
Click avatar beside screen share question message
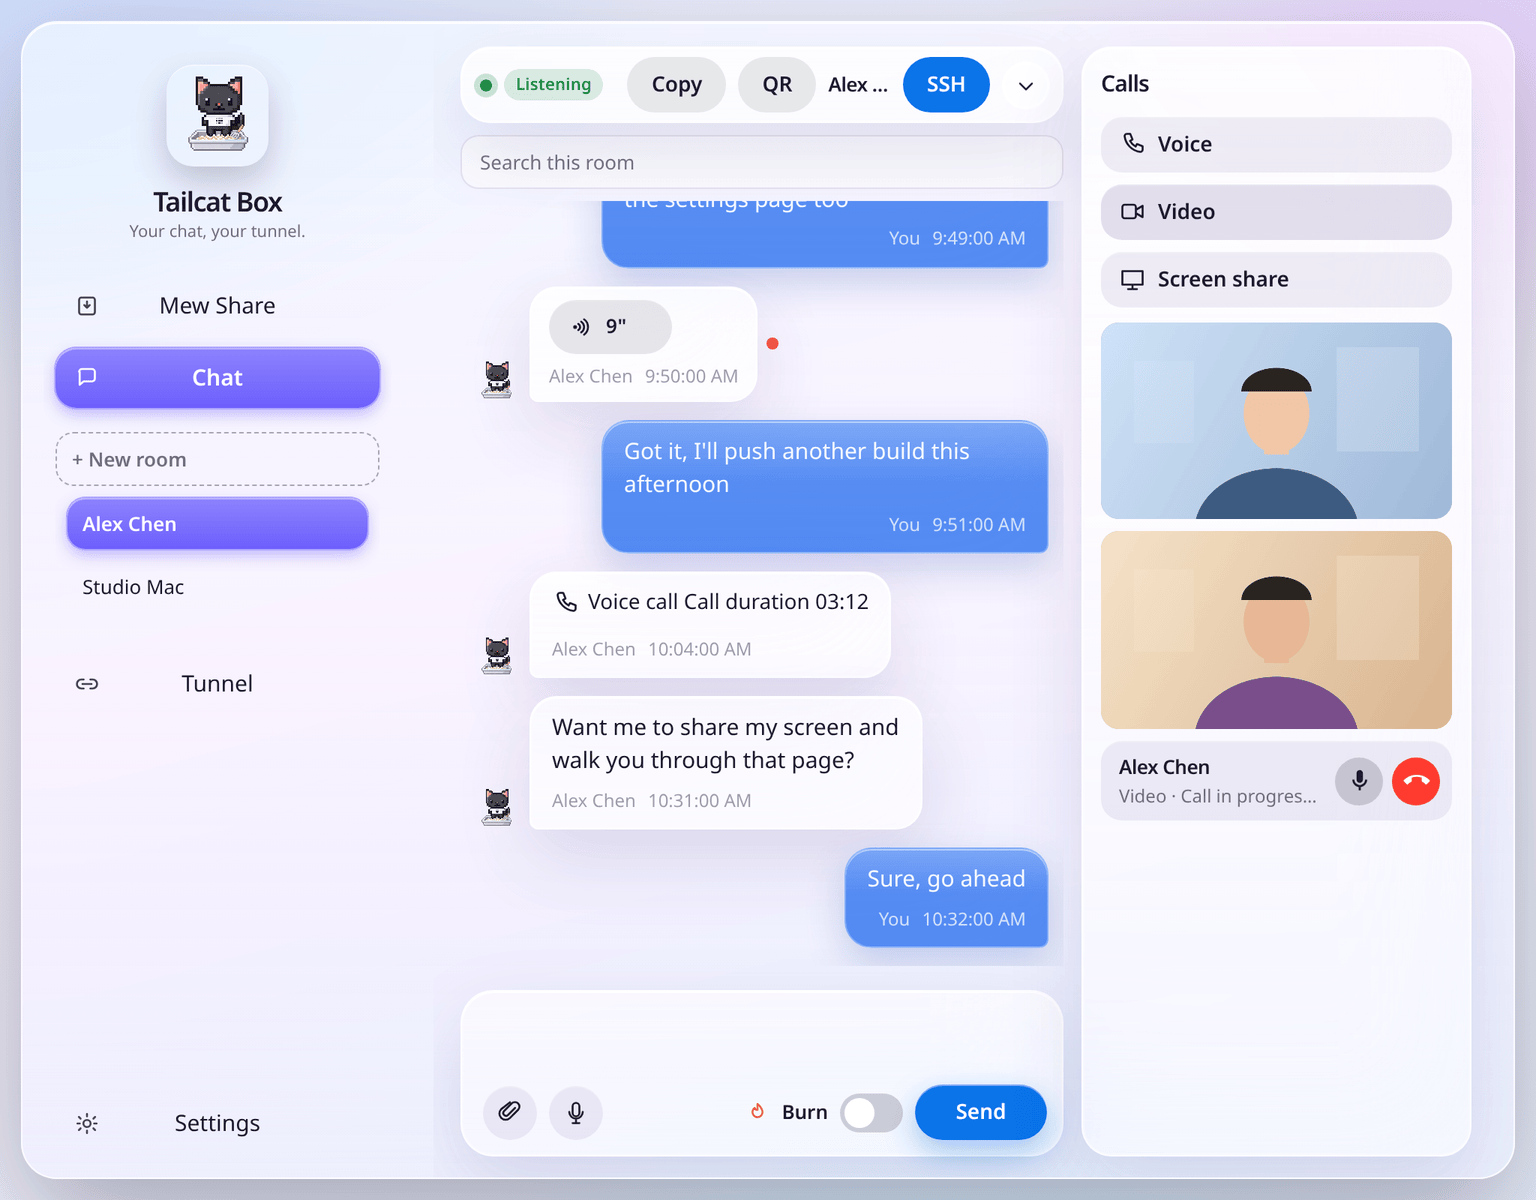coord(497,807)
